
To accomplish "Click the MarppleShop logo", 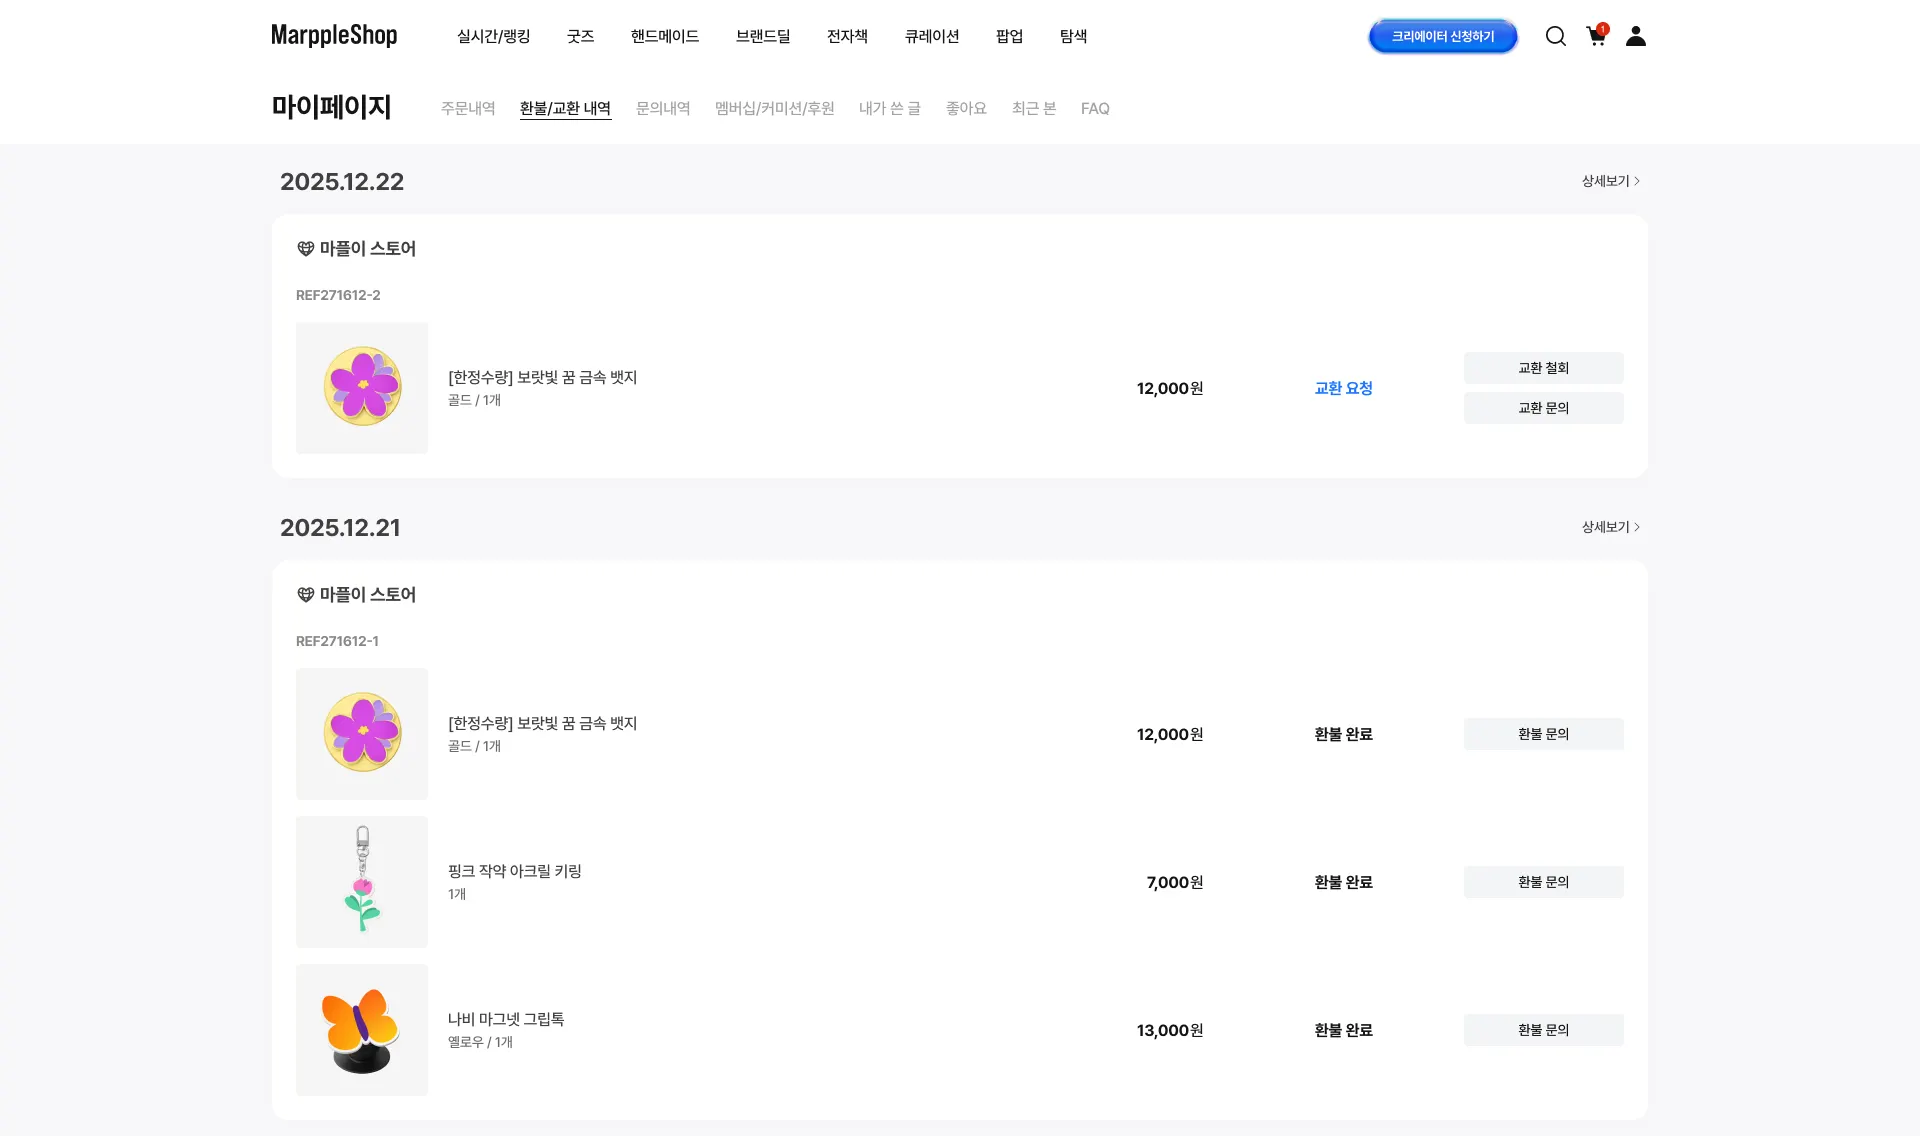I will pos(334,36).
